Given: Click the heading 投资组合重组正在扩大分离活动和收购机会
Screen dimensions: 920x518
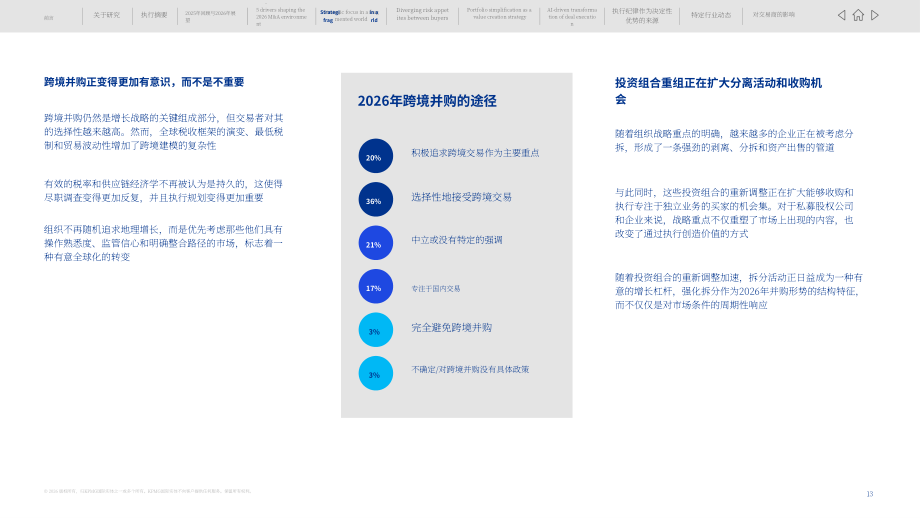Looking at the screenshot, I should [718, 91].
